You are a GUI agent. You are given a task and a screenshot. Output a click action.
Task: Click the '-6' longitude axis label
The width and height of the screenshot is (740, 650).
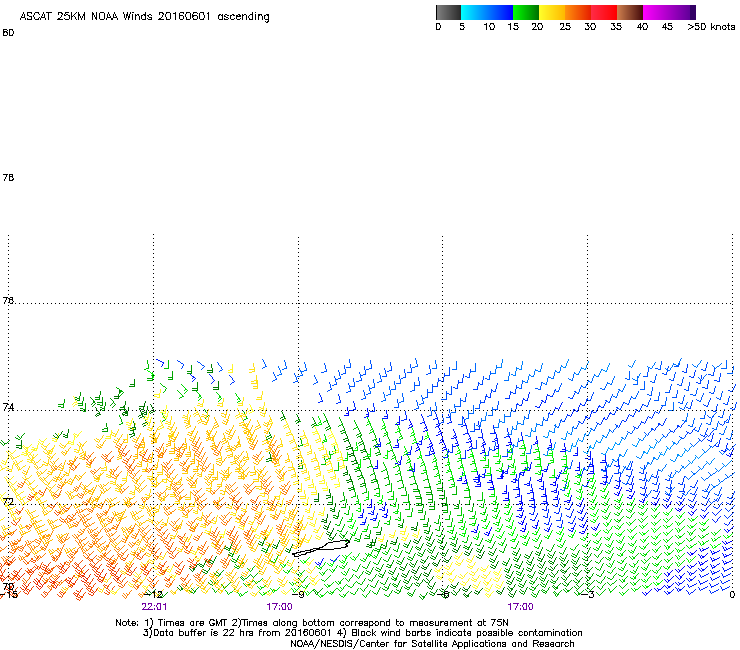[442, 594]
